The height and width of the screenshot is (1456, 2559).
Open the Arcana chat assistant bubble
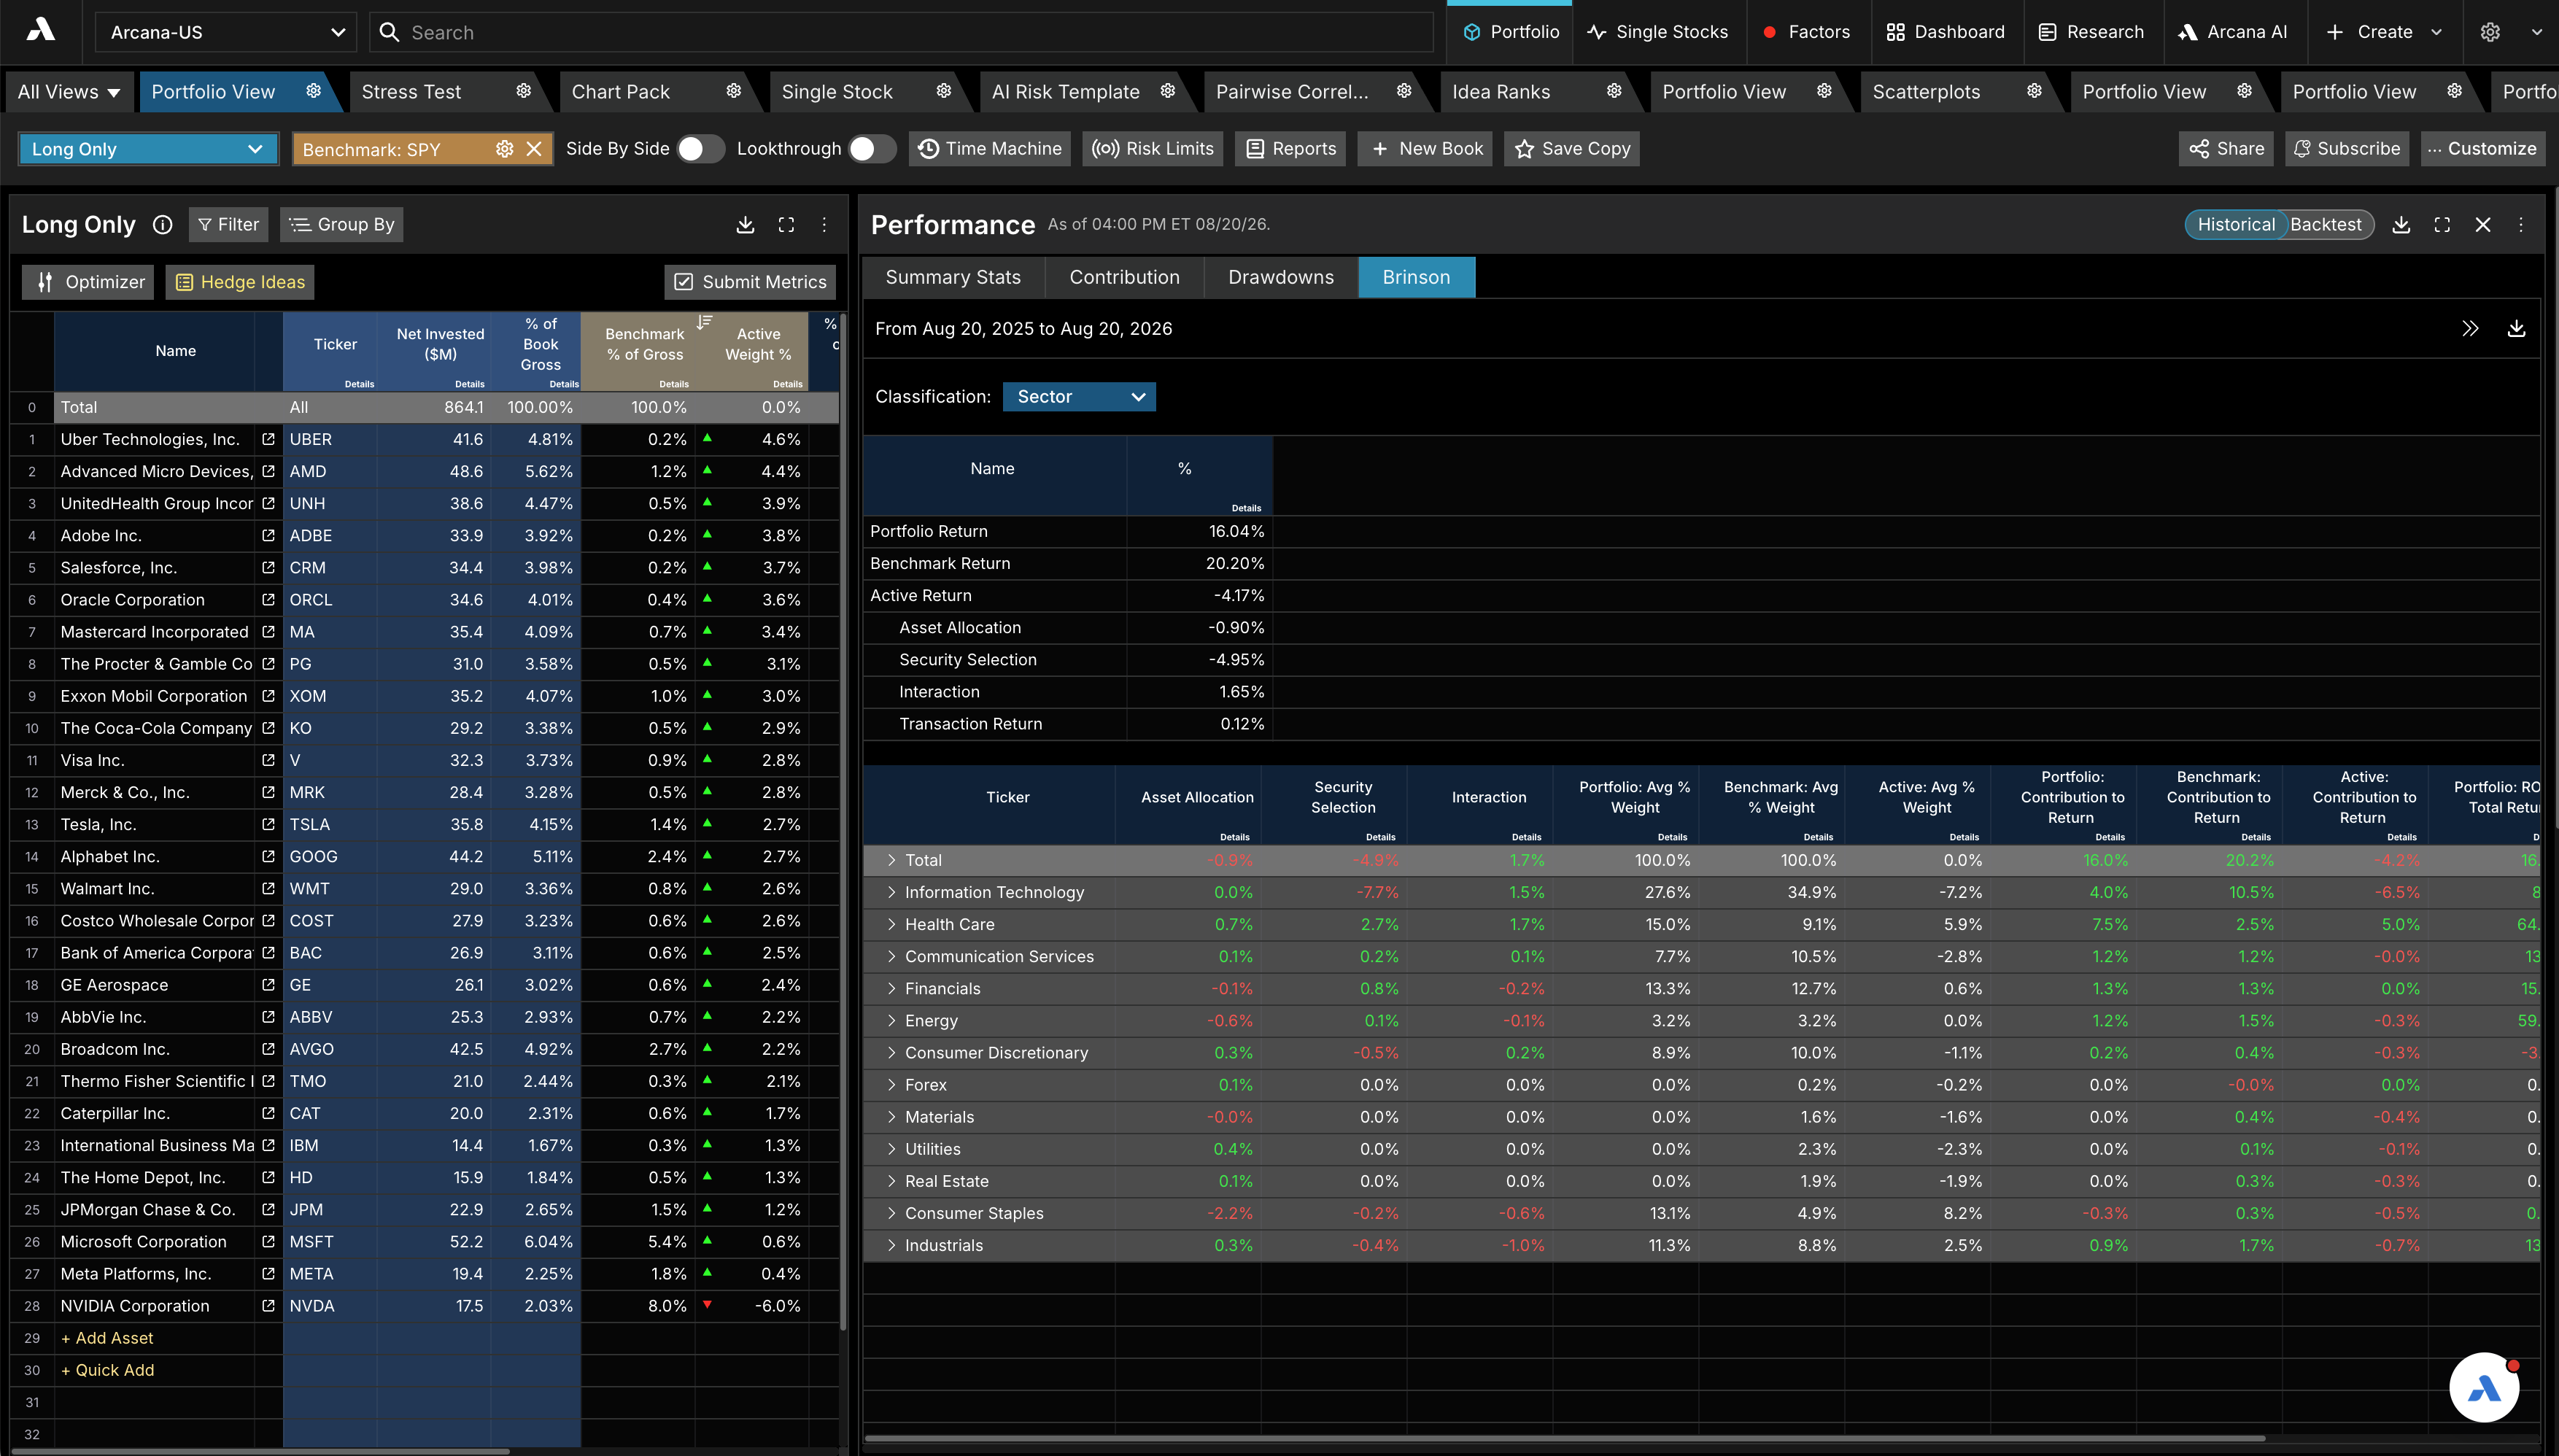(2484, 1387)
